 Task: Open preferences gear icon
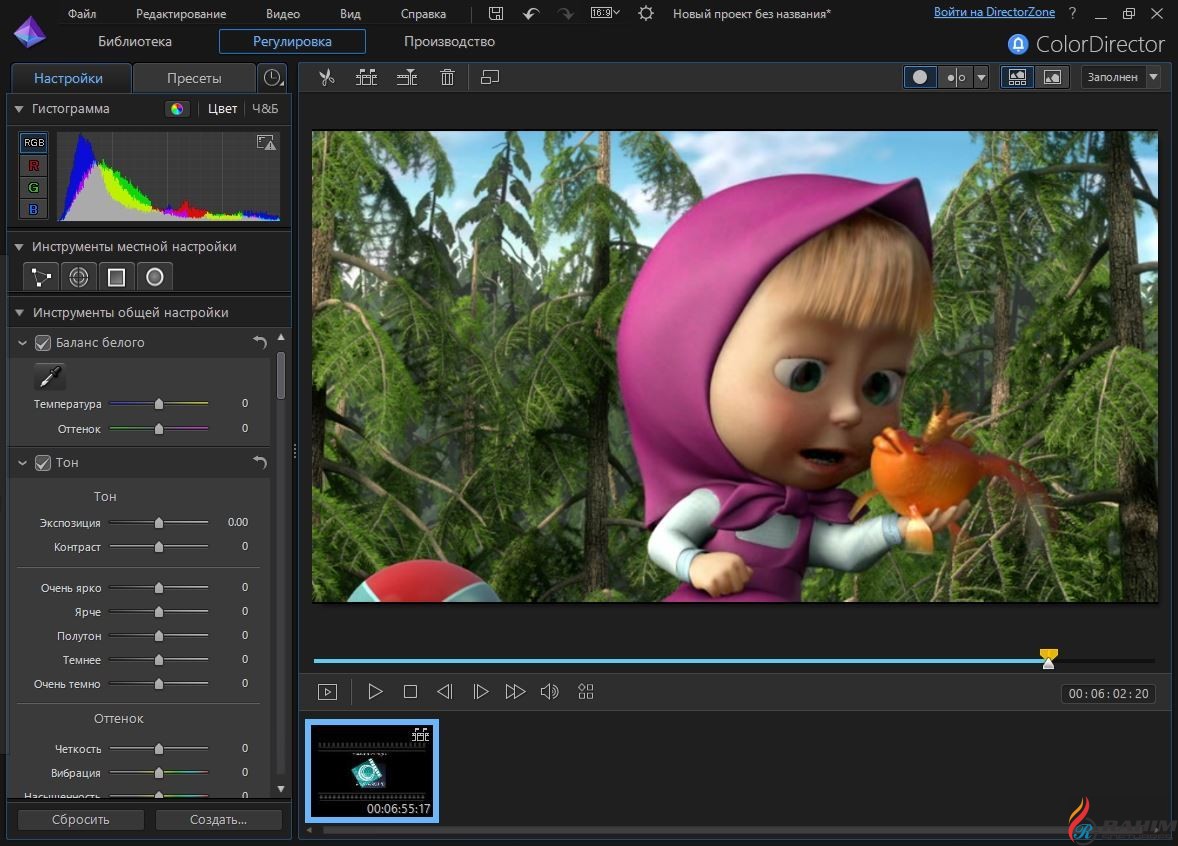(x=645, y=14)
